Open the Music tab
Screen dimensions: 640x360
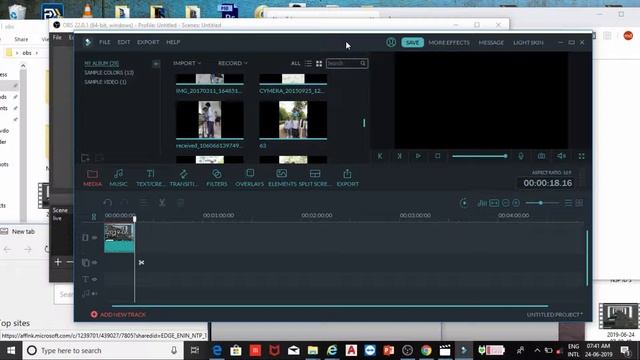(x=118, y=178)
